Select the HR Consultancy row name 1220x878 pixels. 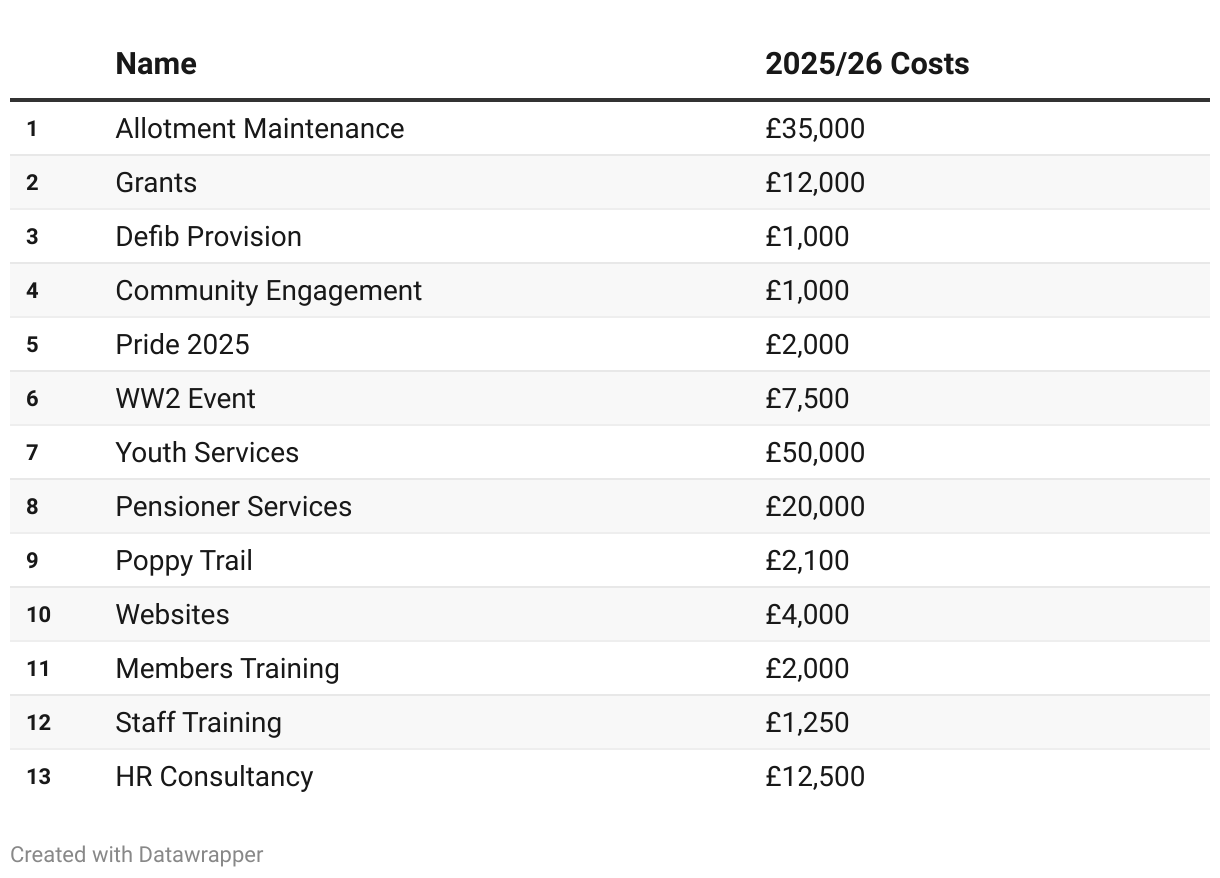point(214,777)
